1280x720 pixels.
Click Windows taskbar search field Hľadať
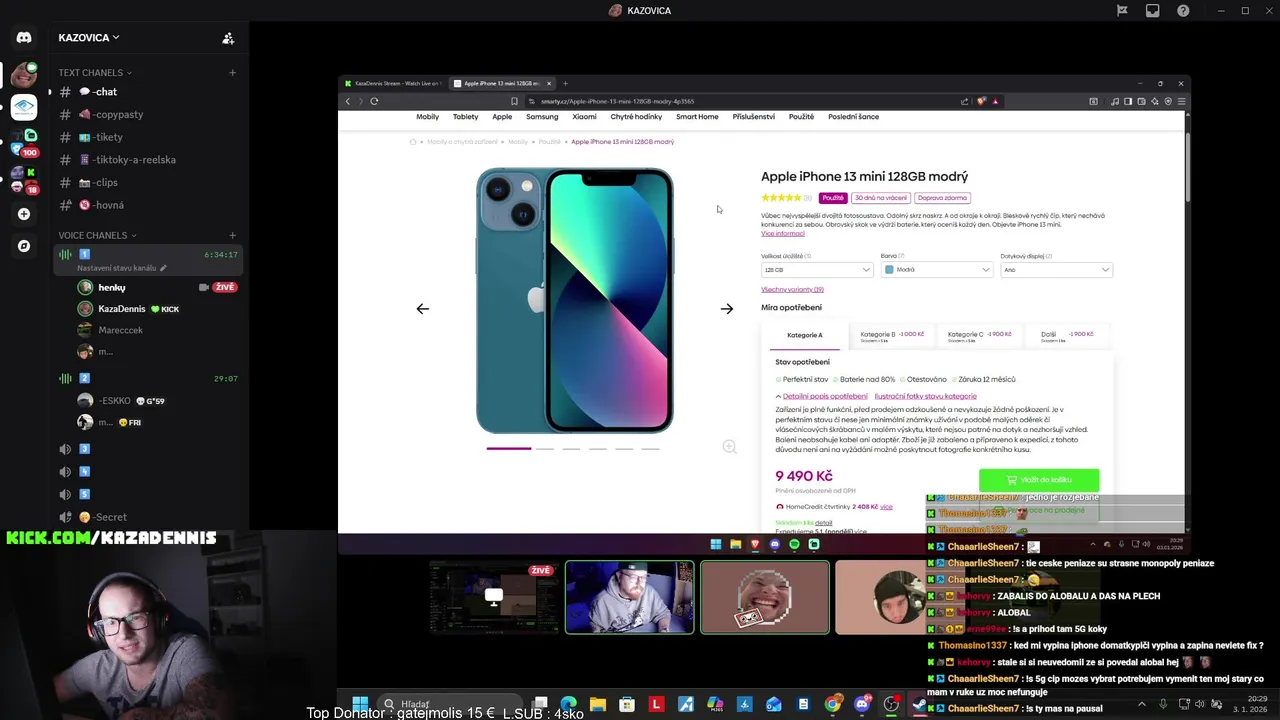click(x=450, y=704)
